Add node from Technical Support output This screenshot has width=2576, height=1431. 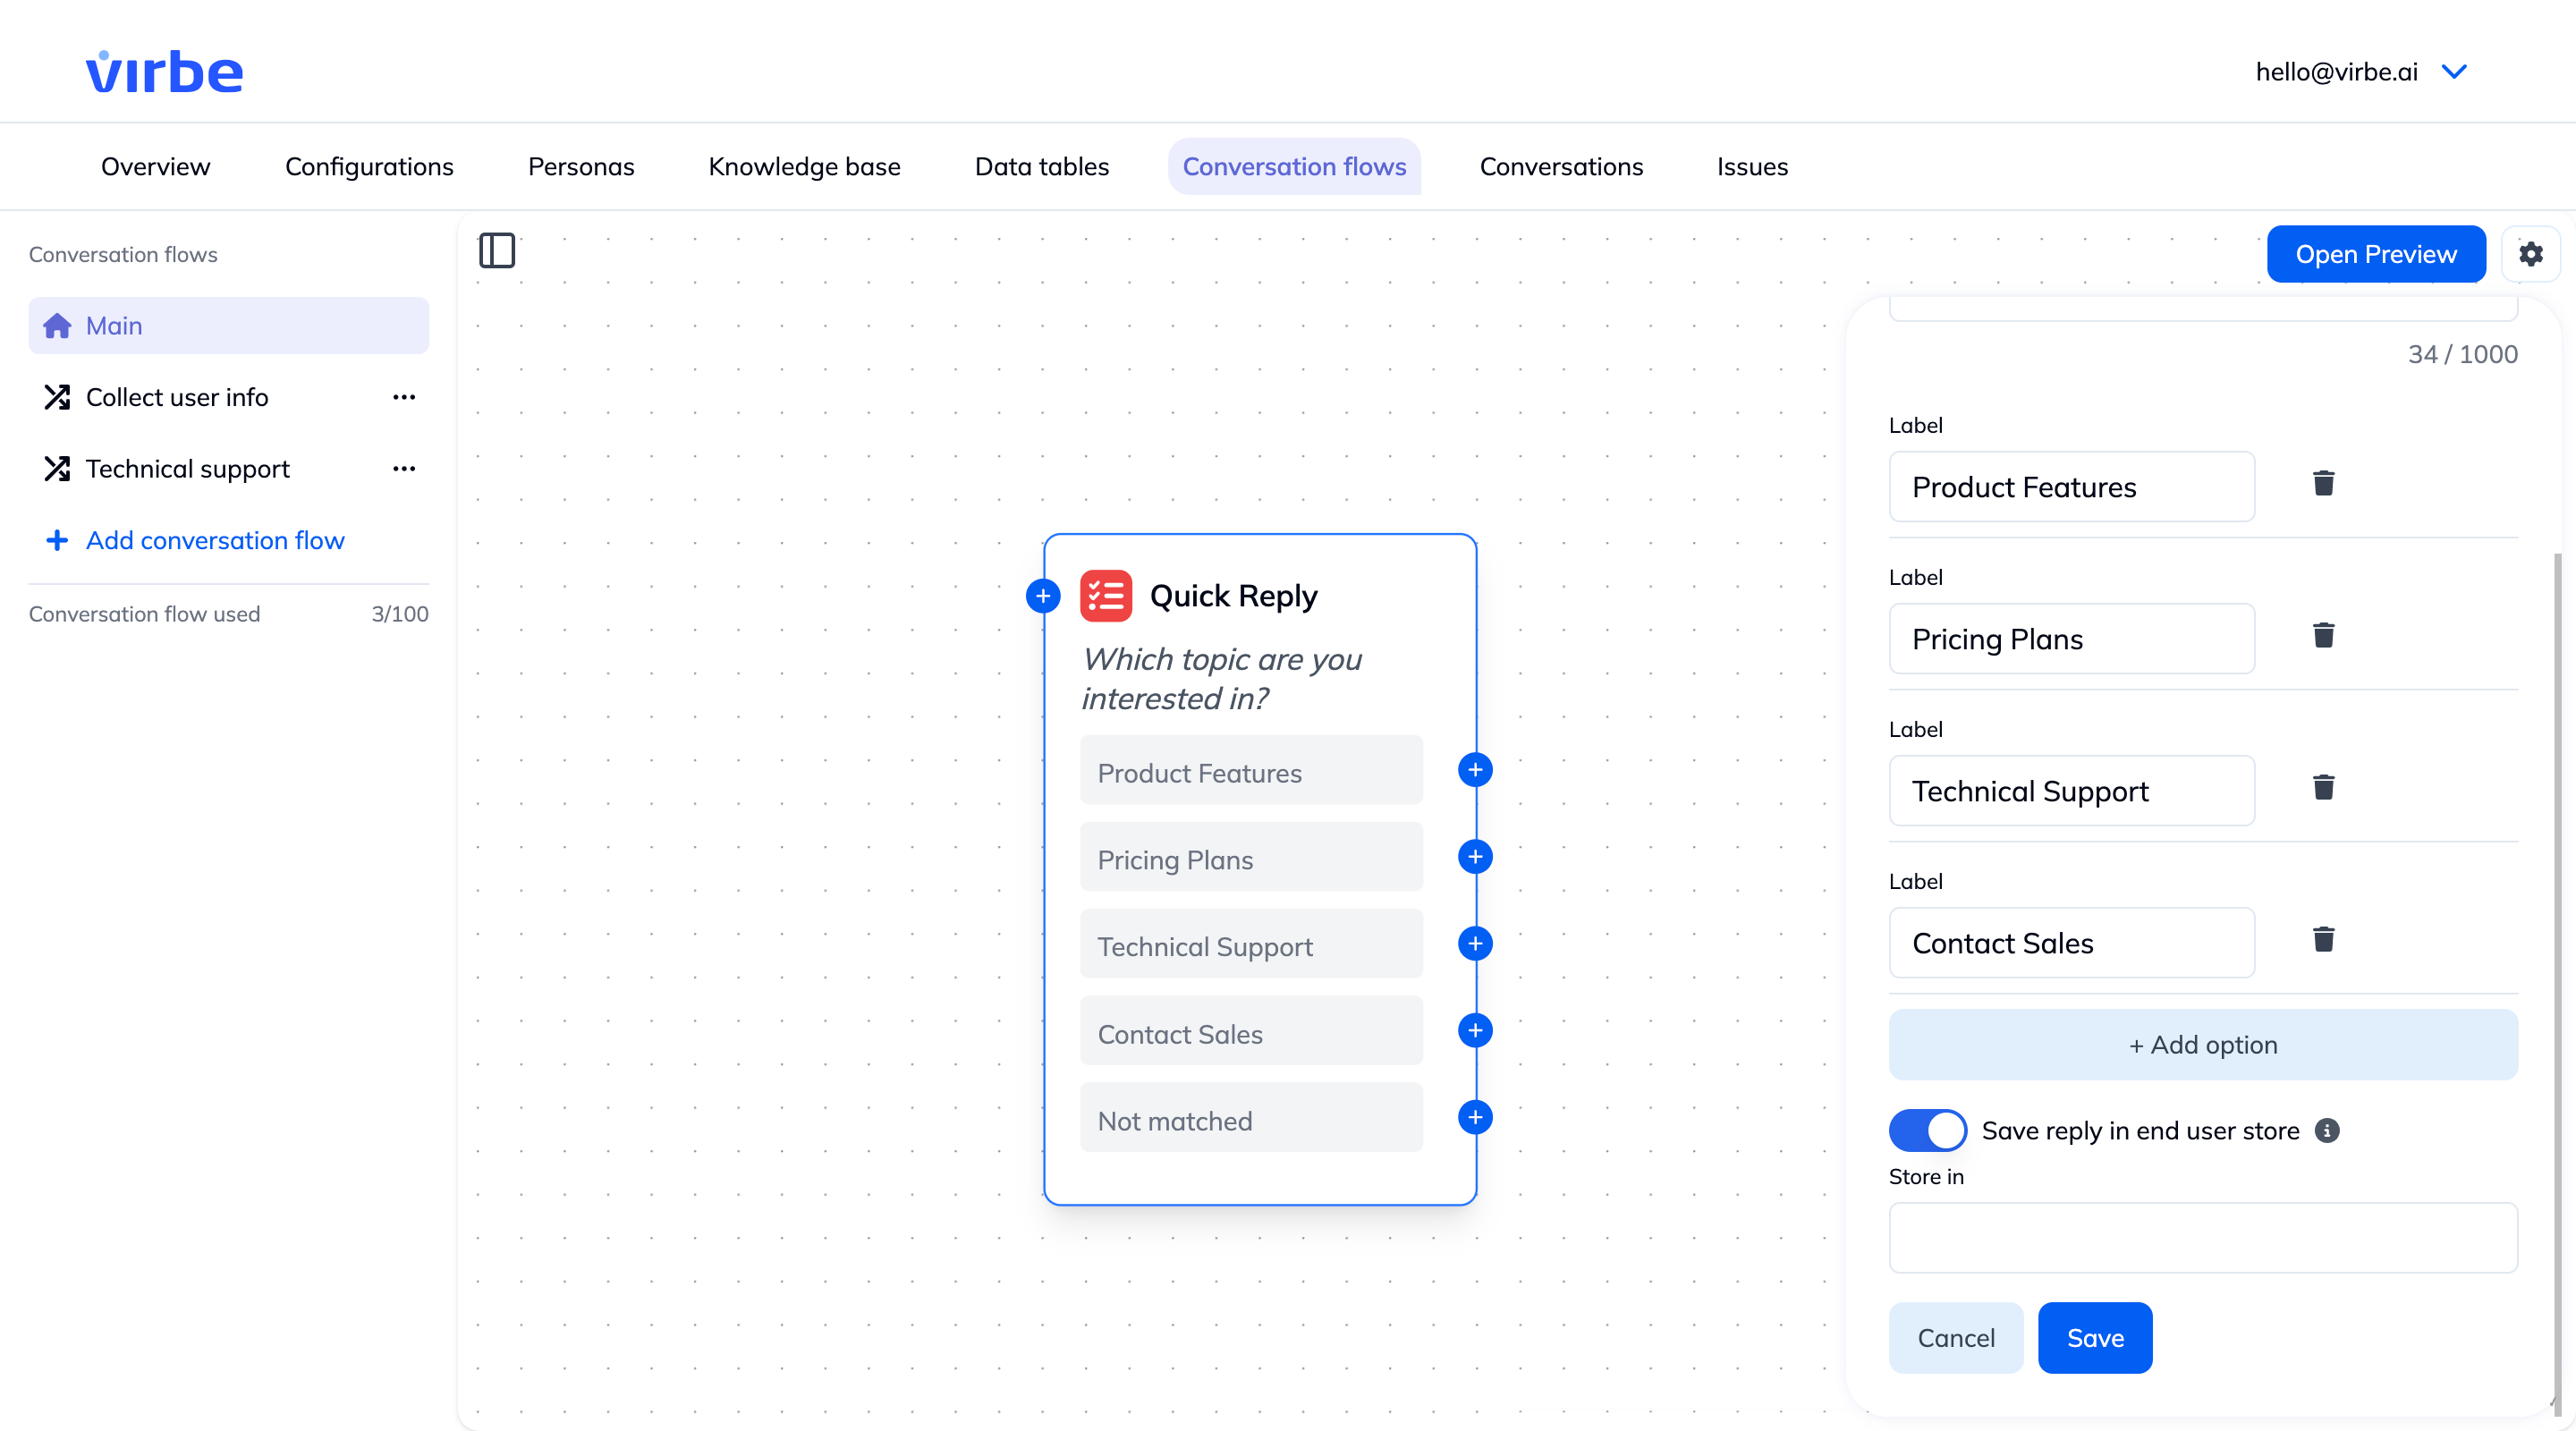point(1475,944)
